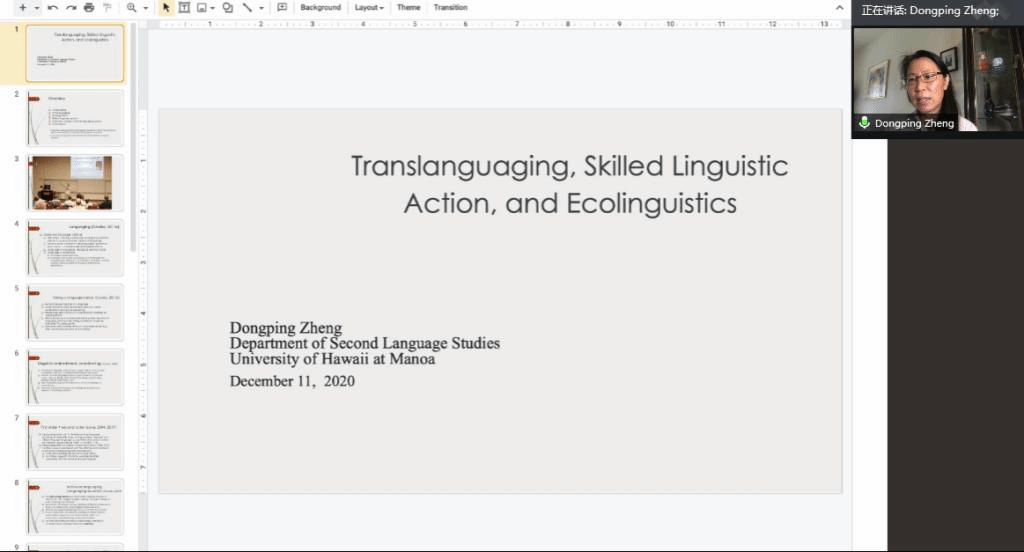The width and height of the screenshot is (1024, 552).
Task: Click the 'Dongping Zheng' name tag on video
Action: pyautogui.click(x=914, y=123)
